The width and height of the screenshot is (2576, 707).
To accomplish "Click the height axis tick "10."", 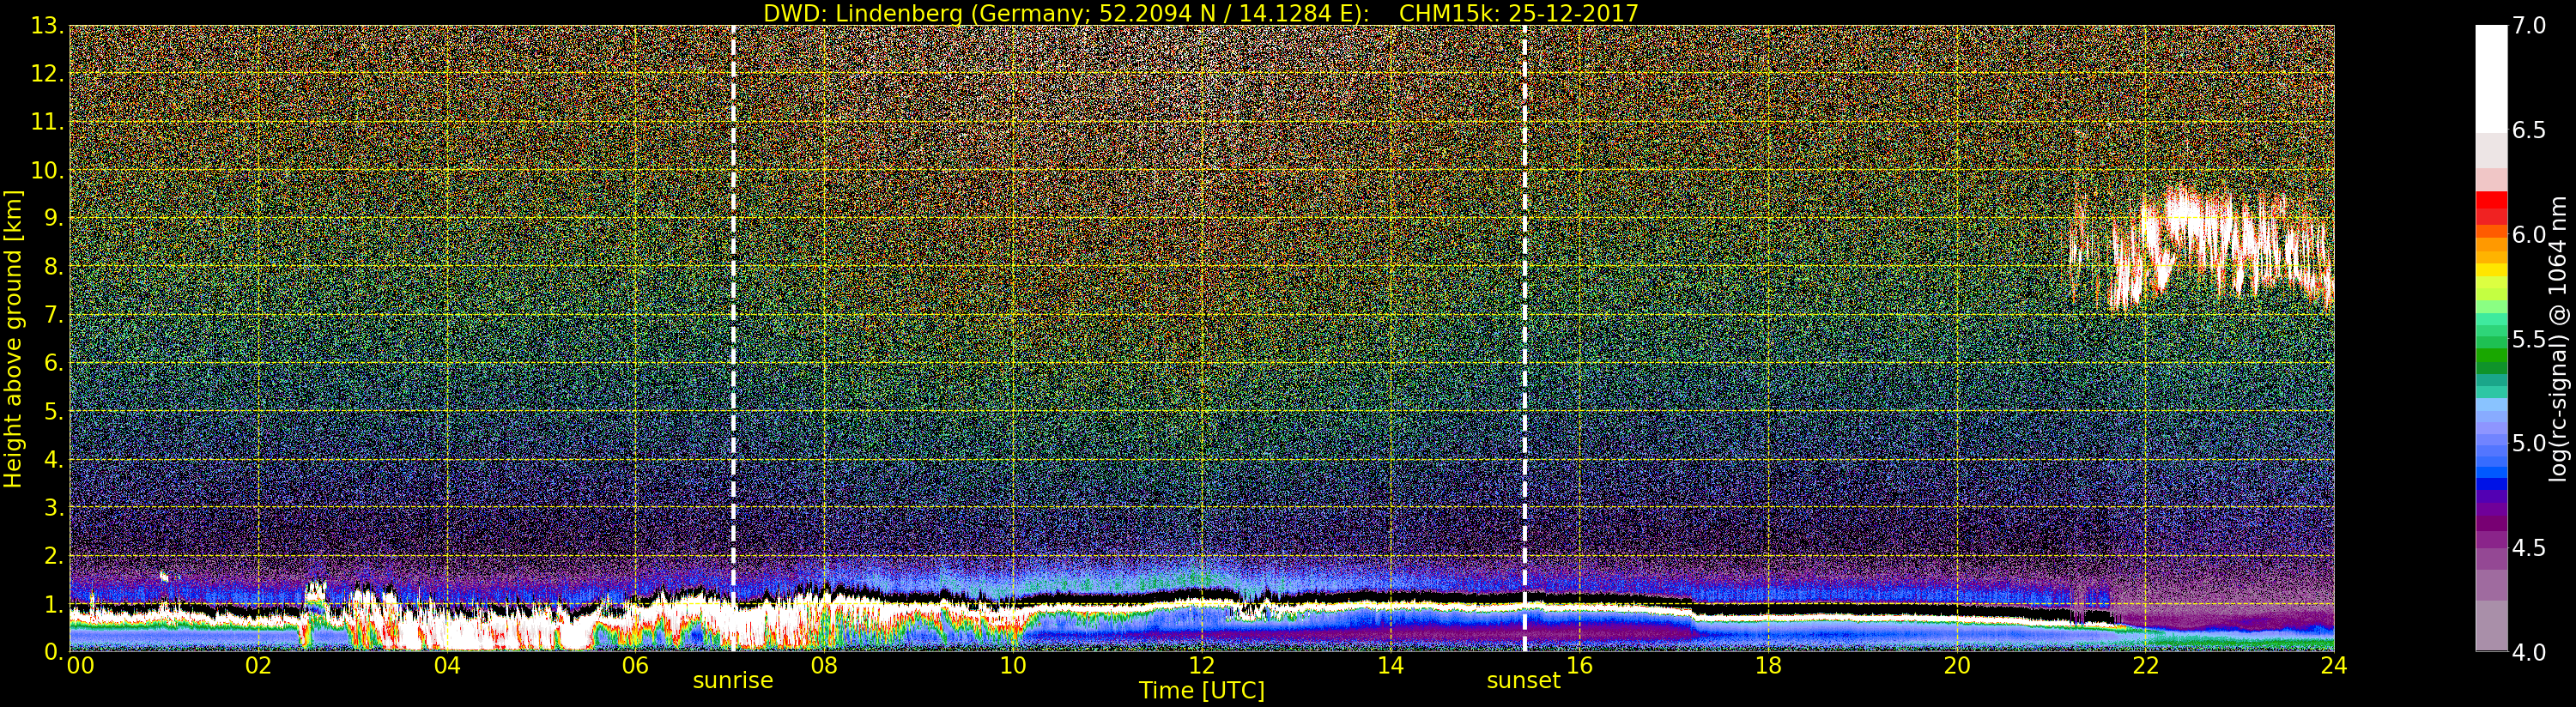I will tap(48, 170).
